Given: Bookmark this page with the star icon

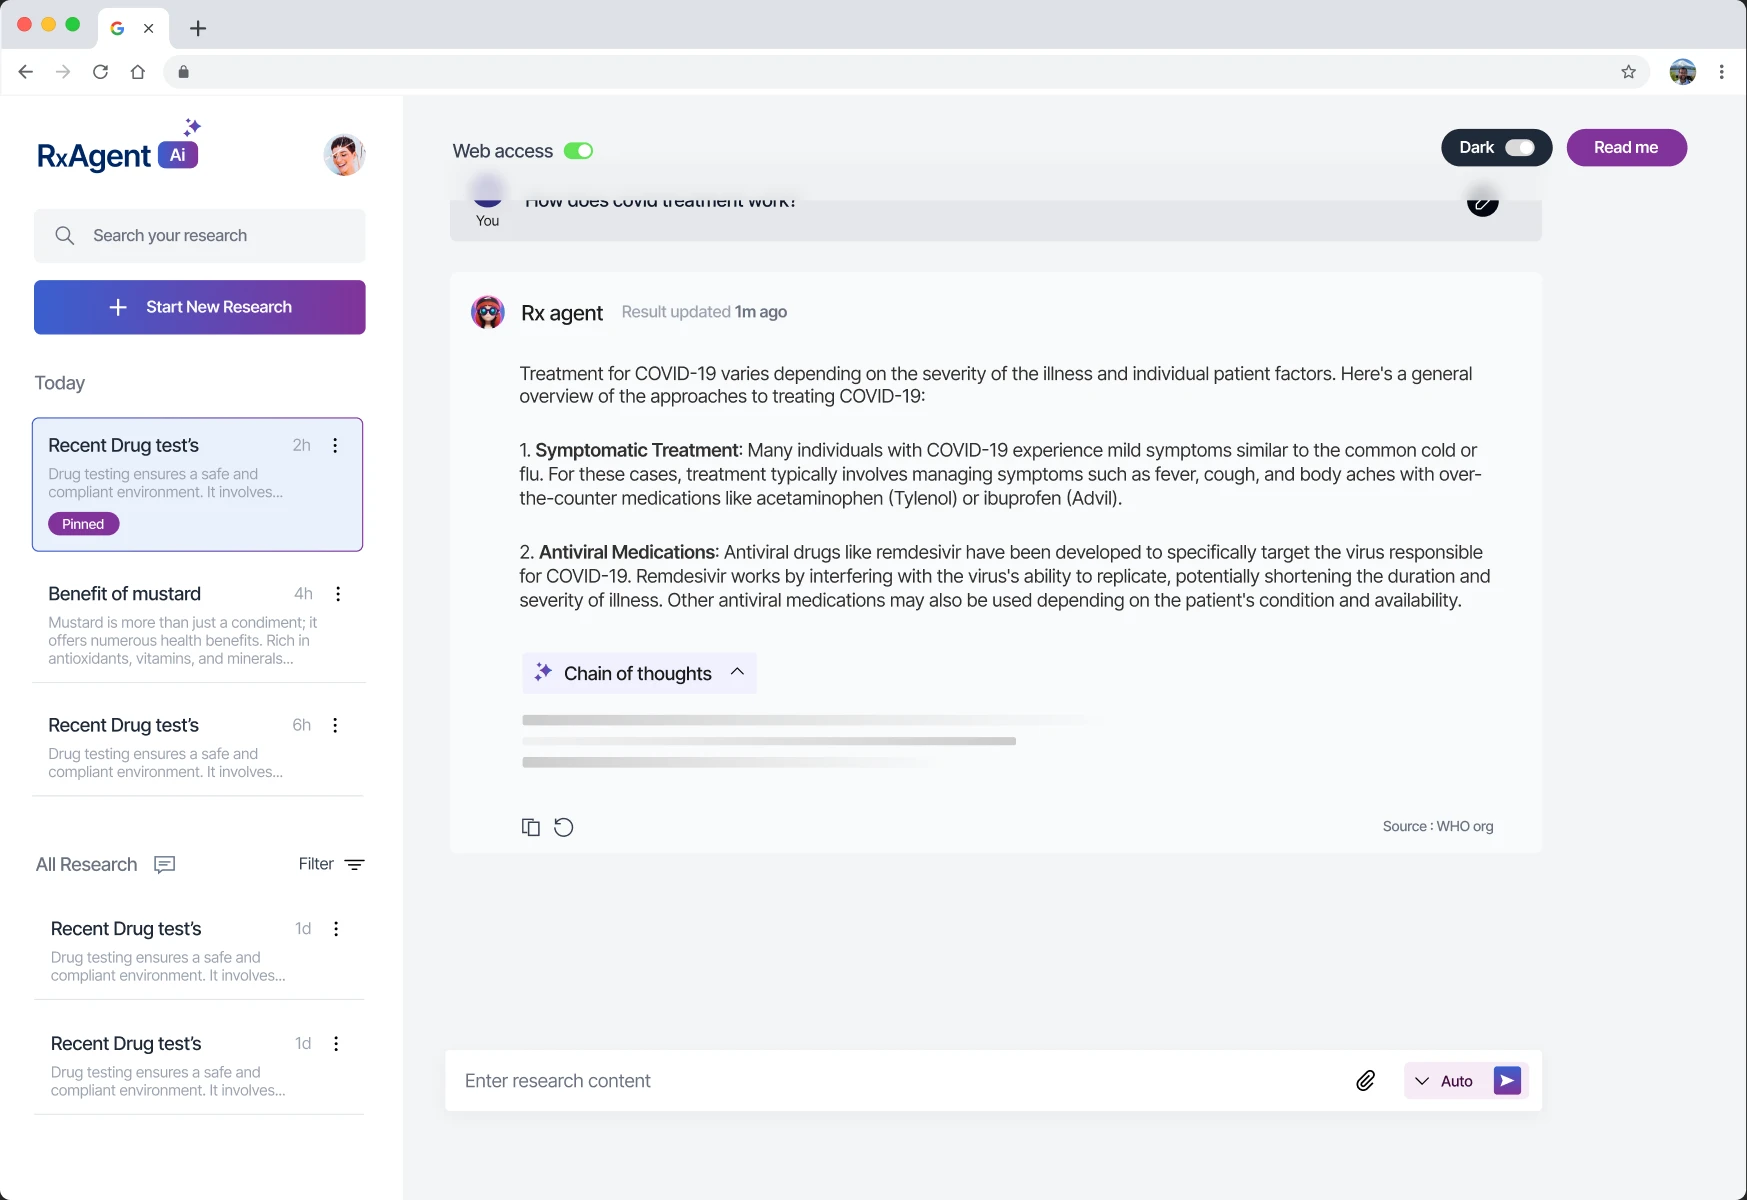Looking at the screenshot, I should point(1628,72).
